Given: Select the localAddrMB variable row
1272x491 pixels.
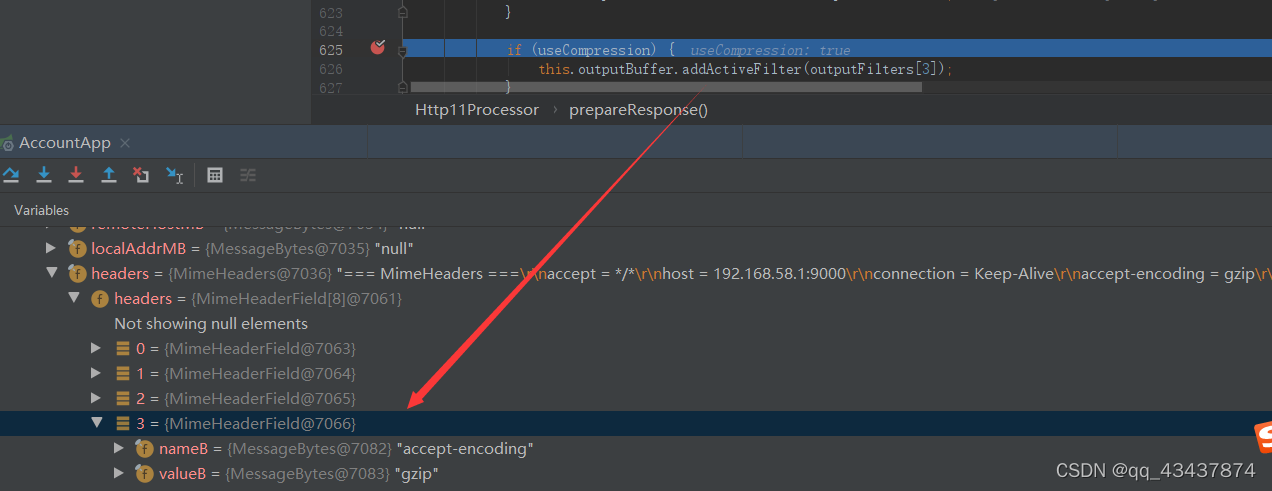Looking at the screenshot, I should (636, 248).
